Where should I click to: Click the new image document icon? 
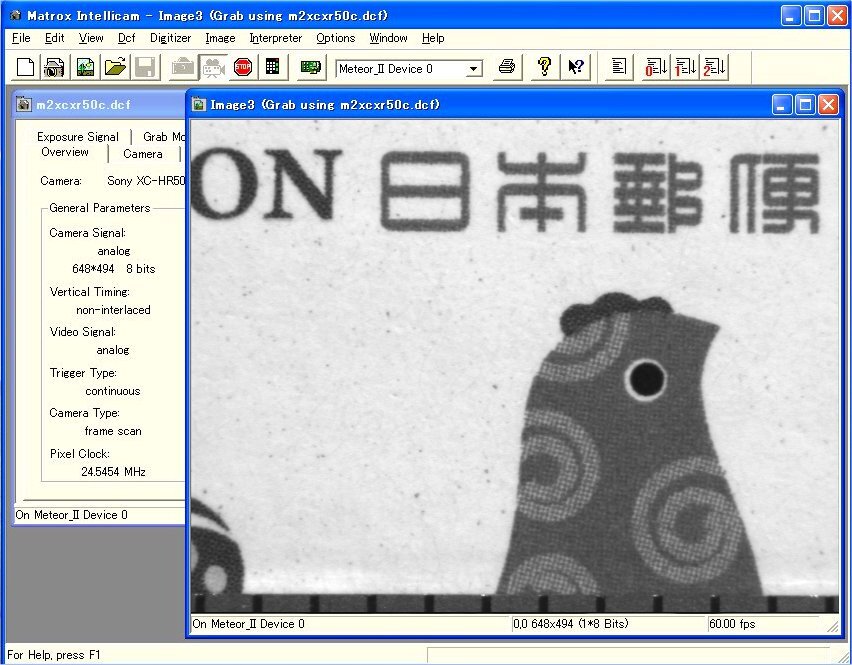(x=85, y=68)
